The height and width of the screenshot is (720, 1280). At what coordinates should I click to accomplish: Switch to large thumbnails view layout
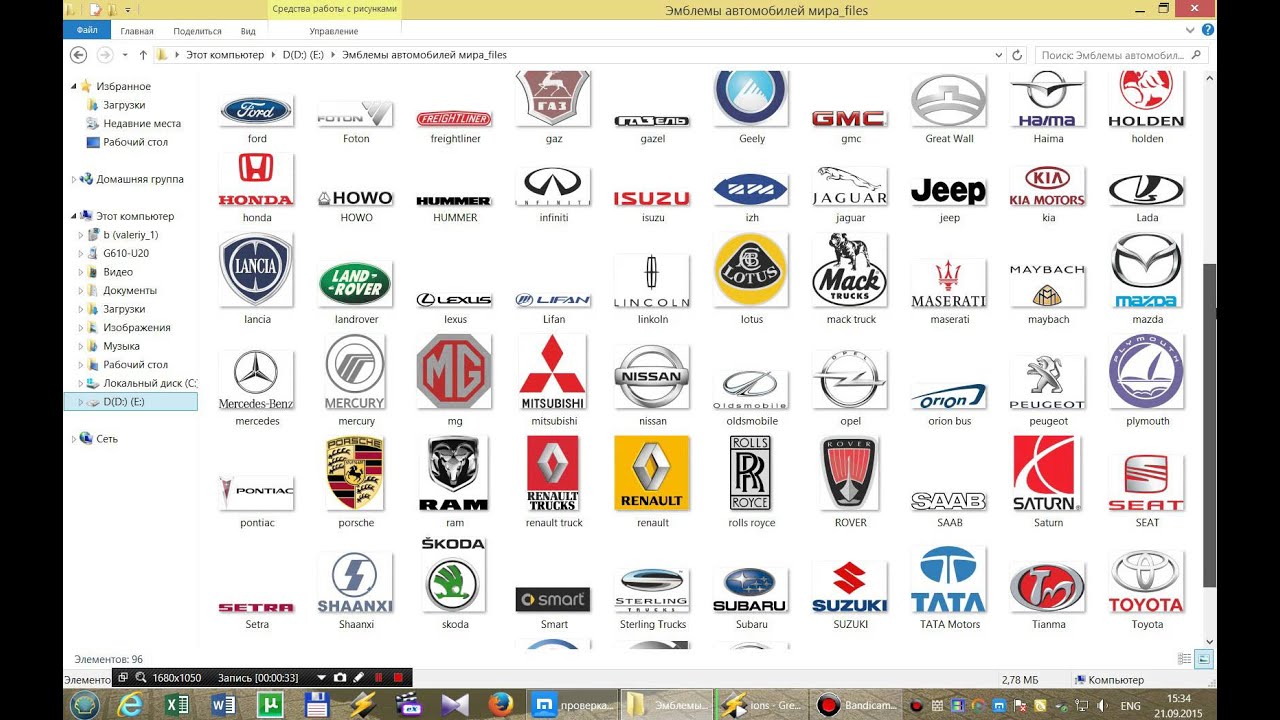[x=1204, y=659]
